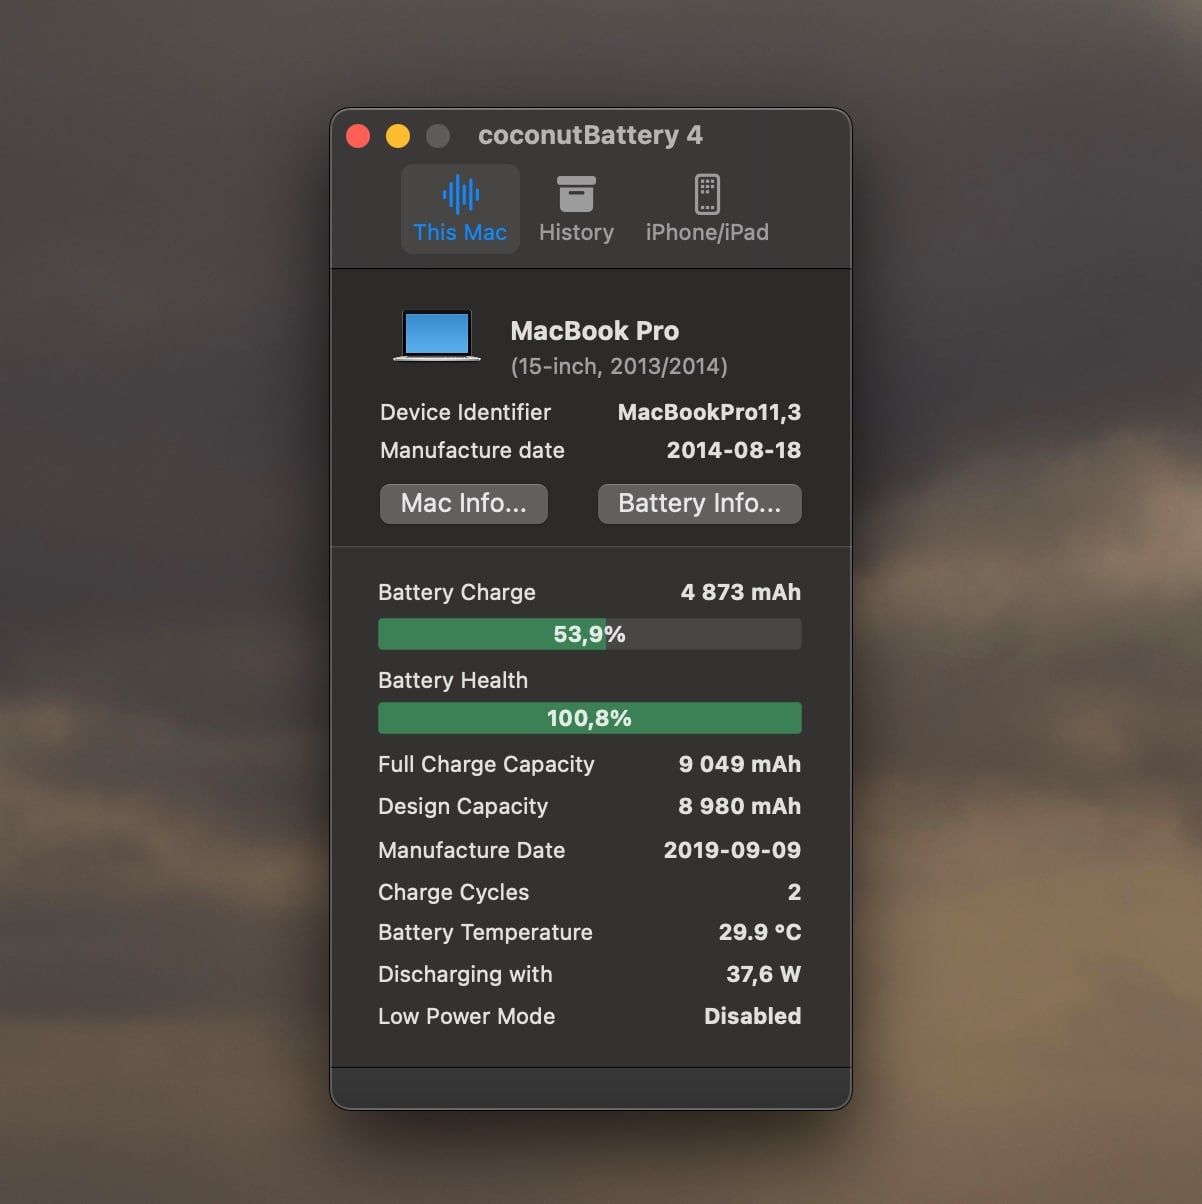Click battery Manufacture Date 2019-09-09 value
This screenshot has width=1202, height=1204.
(x=732, y=850)
